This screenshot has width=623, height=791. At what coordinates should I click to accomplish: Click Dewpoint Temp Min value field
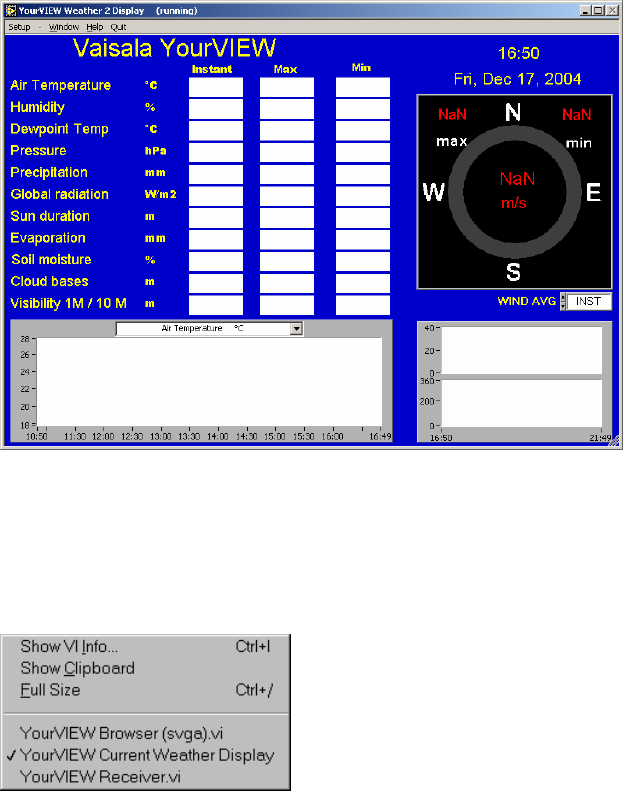point(363,131)
